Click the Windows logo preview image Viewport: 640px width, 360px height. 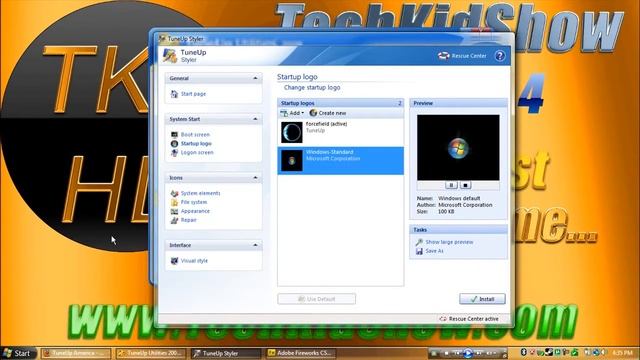(458, 147)
